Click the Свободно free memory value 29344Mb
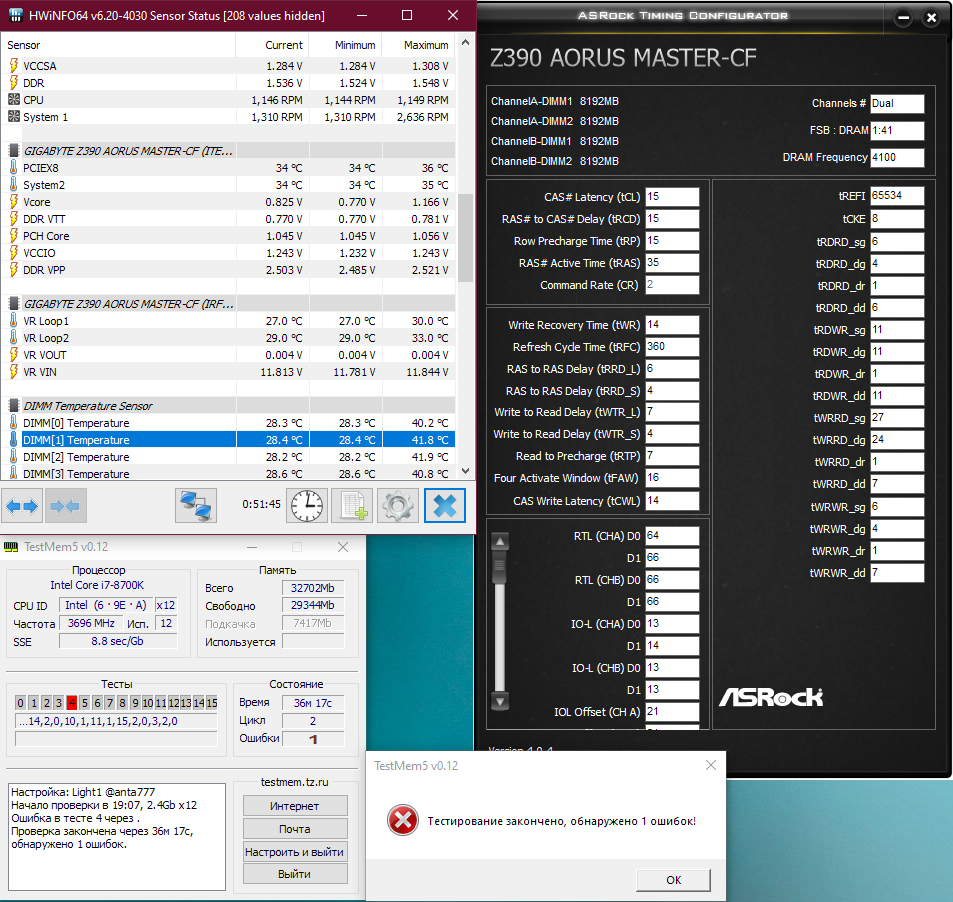 pyautogui.click(x=313, y=605)
